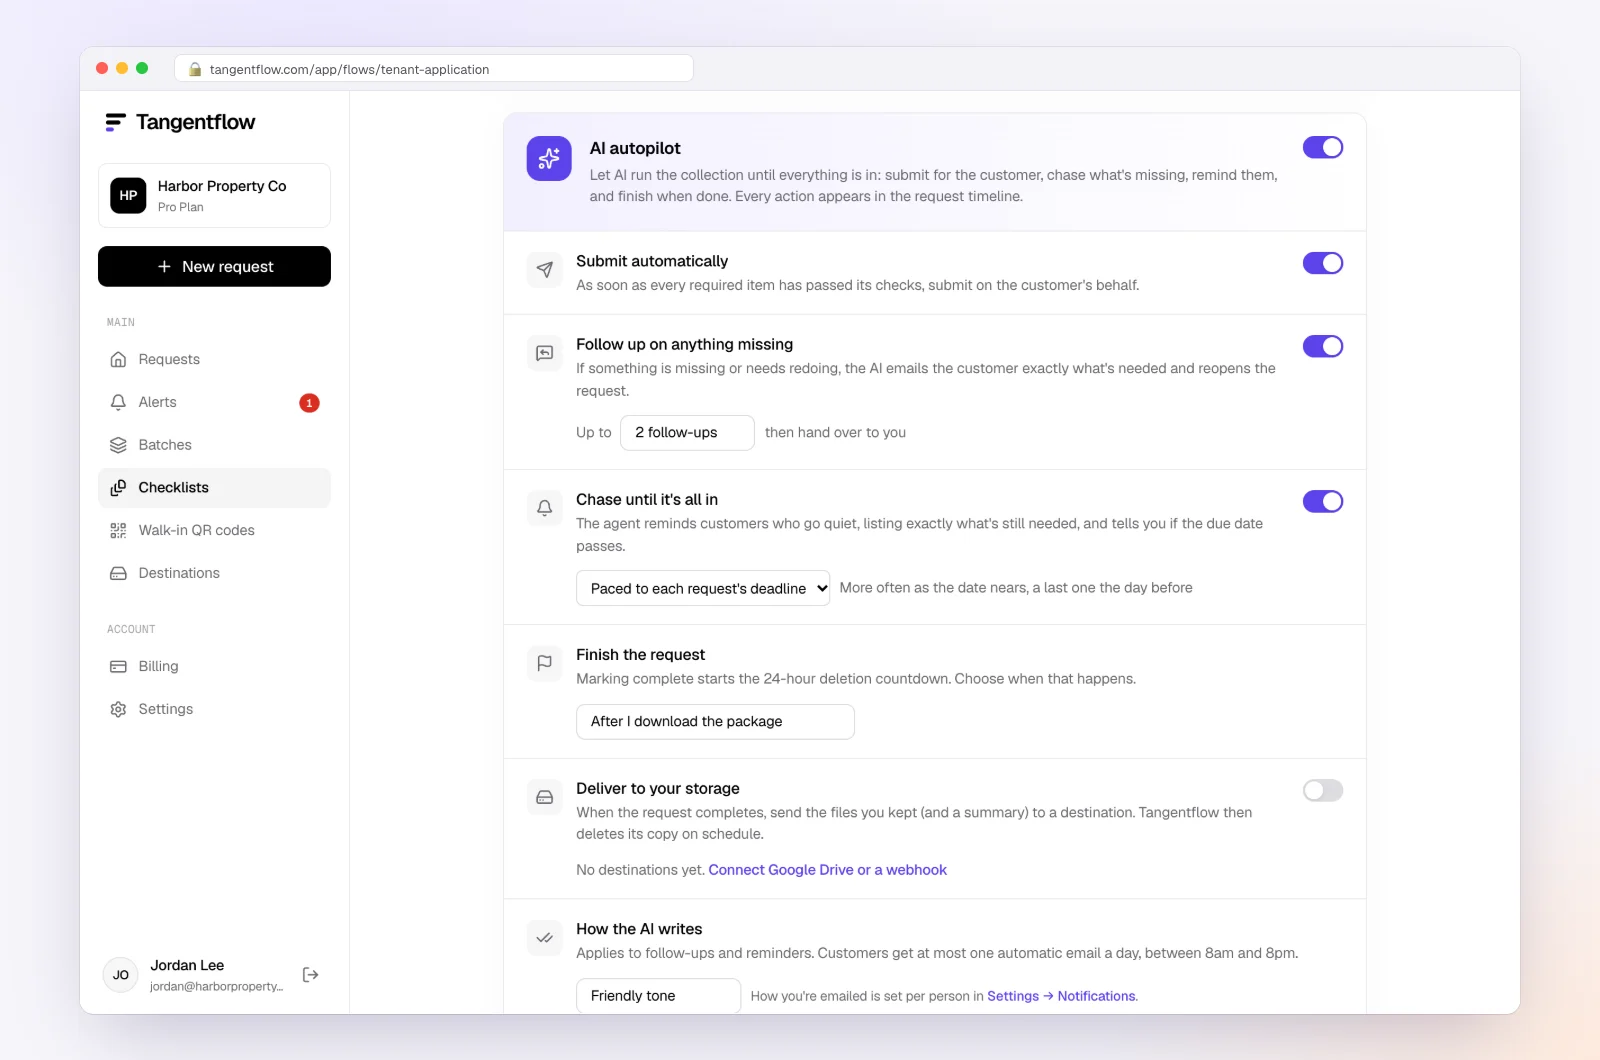Screen dimensions: 1600x1060
Task: Disable the Submit automatically toggle
Action: pos(1323,263)
